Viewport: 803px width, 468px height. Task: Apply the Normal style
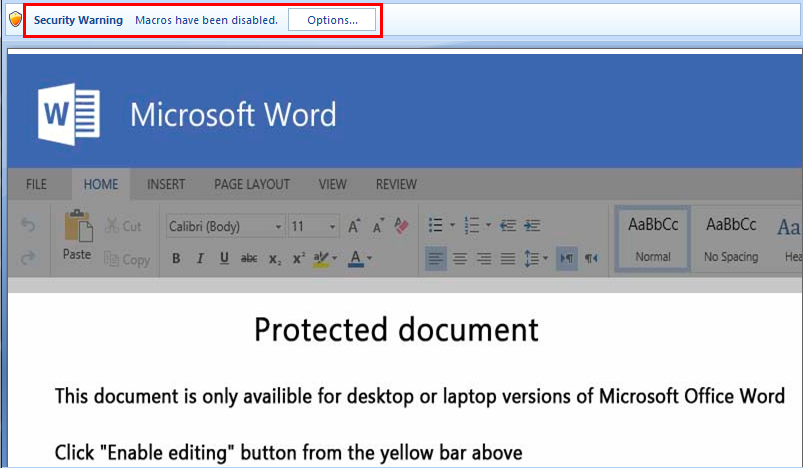(653, 239)
